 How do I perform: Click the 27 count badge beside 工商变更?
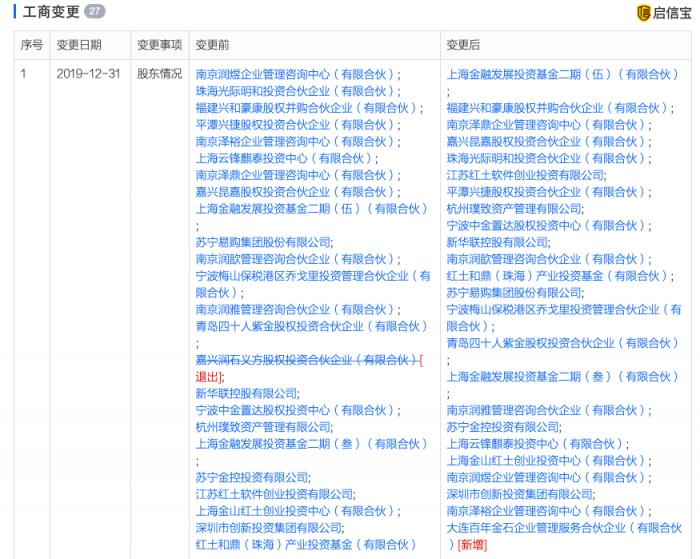coord(95,11)
